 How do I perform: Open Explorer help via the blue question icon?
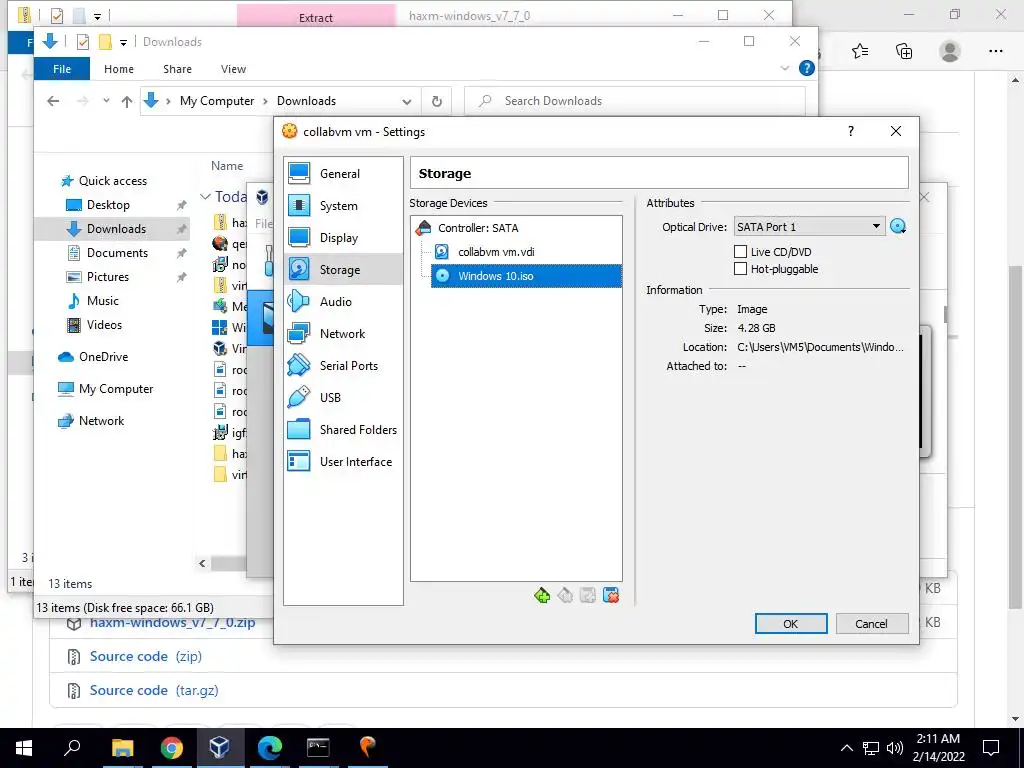tap(807, 68)
